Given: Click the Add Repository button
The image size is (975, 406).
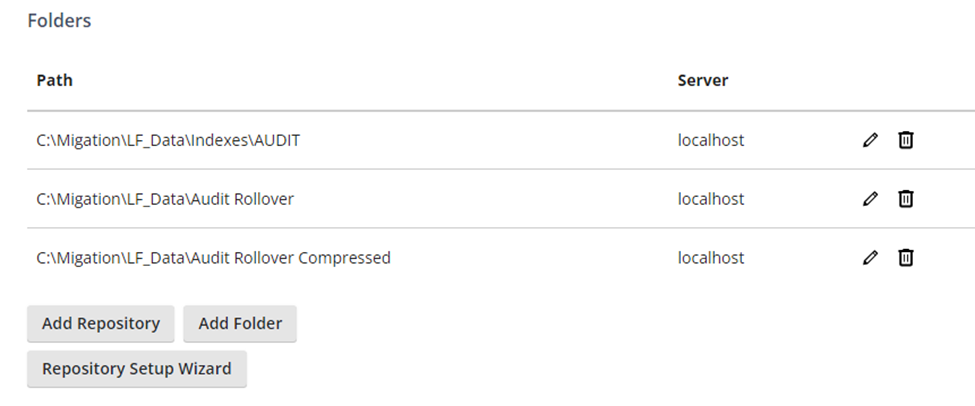Looking at the screenshot, I should (101, 323).
